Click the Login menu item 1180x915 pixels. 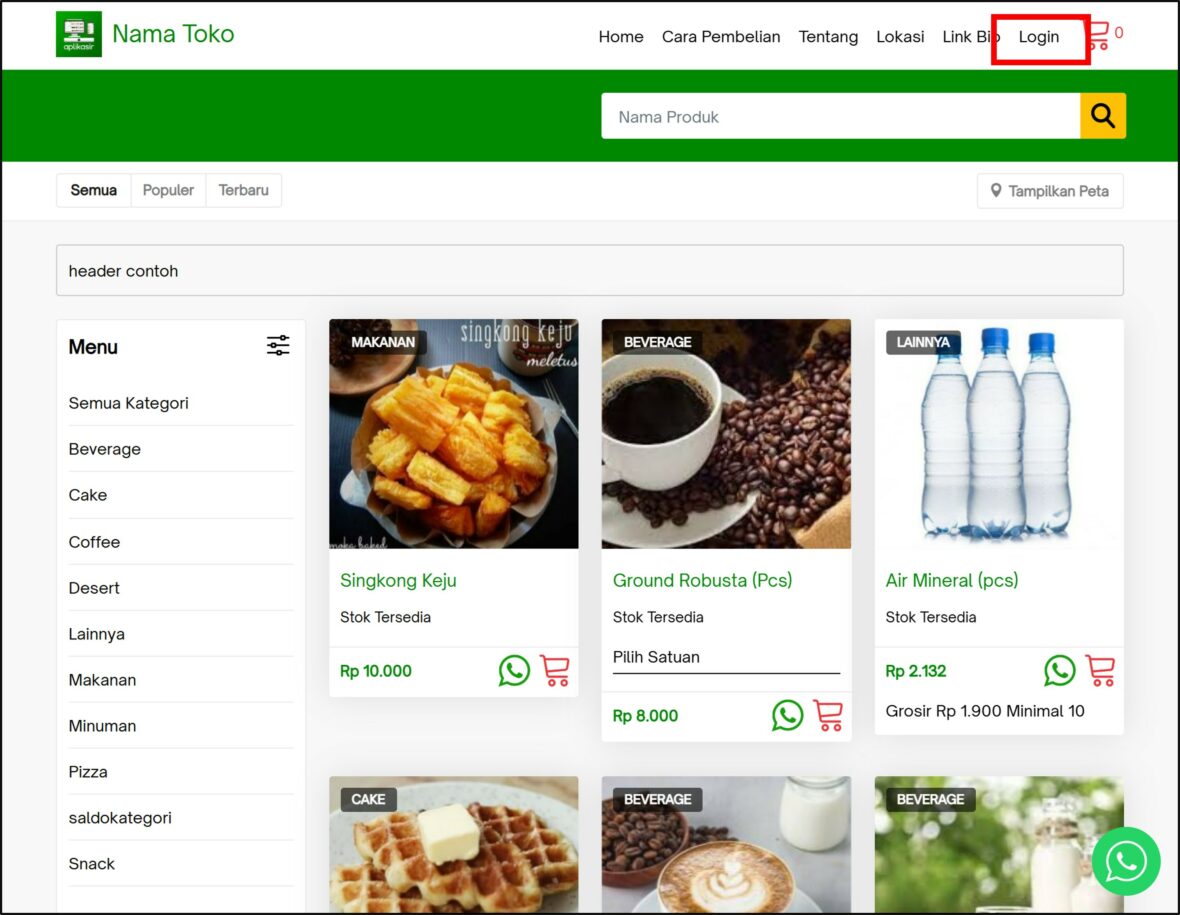pyautogui.click(x=1039, y=37)
